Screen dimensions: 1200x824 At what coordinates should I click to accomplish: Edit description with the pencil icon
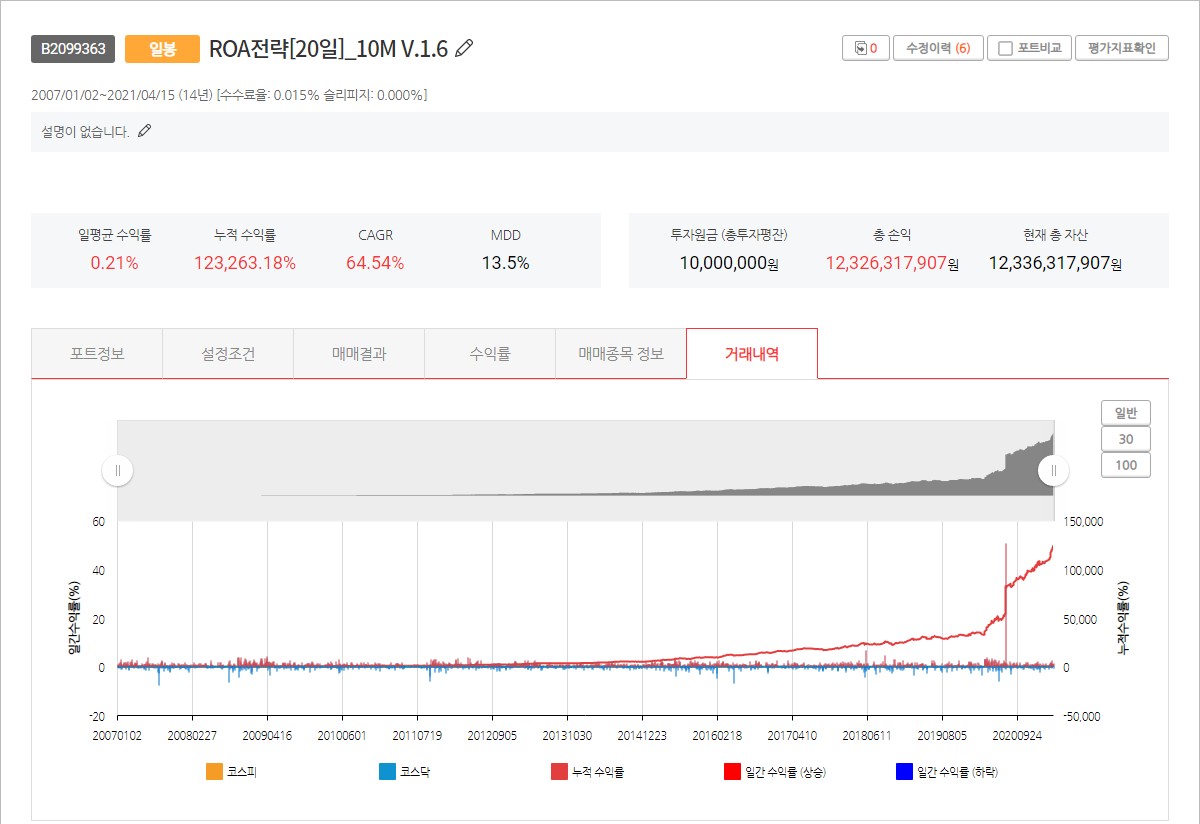click(x=145, y=131)
